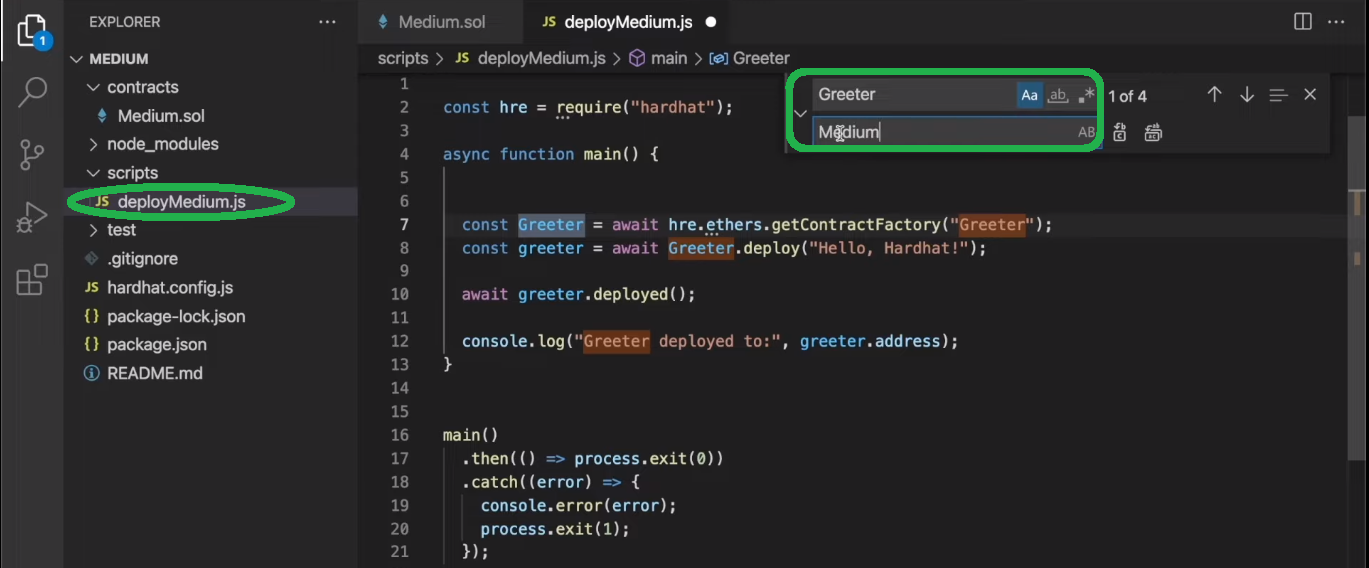Toggle Match Whole Word option
The height and width of the screenshot is (568, 1369).
[1058, 95]
